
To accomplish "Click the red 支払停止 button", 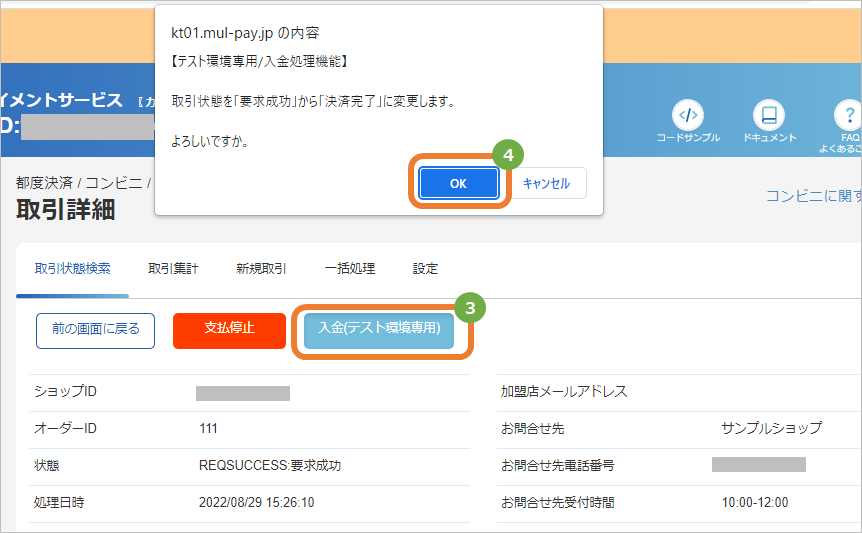I will point(229,331).
